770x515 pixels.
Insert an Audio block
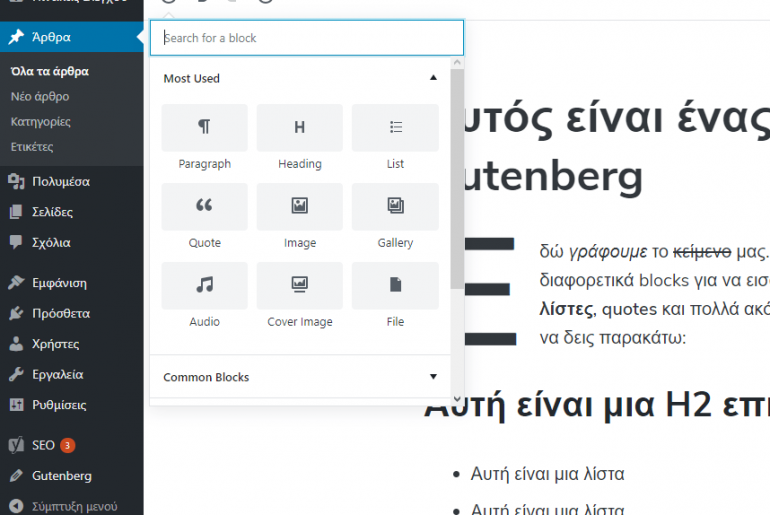click(x=204, y=296)
